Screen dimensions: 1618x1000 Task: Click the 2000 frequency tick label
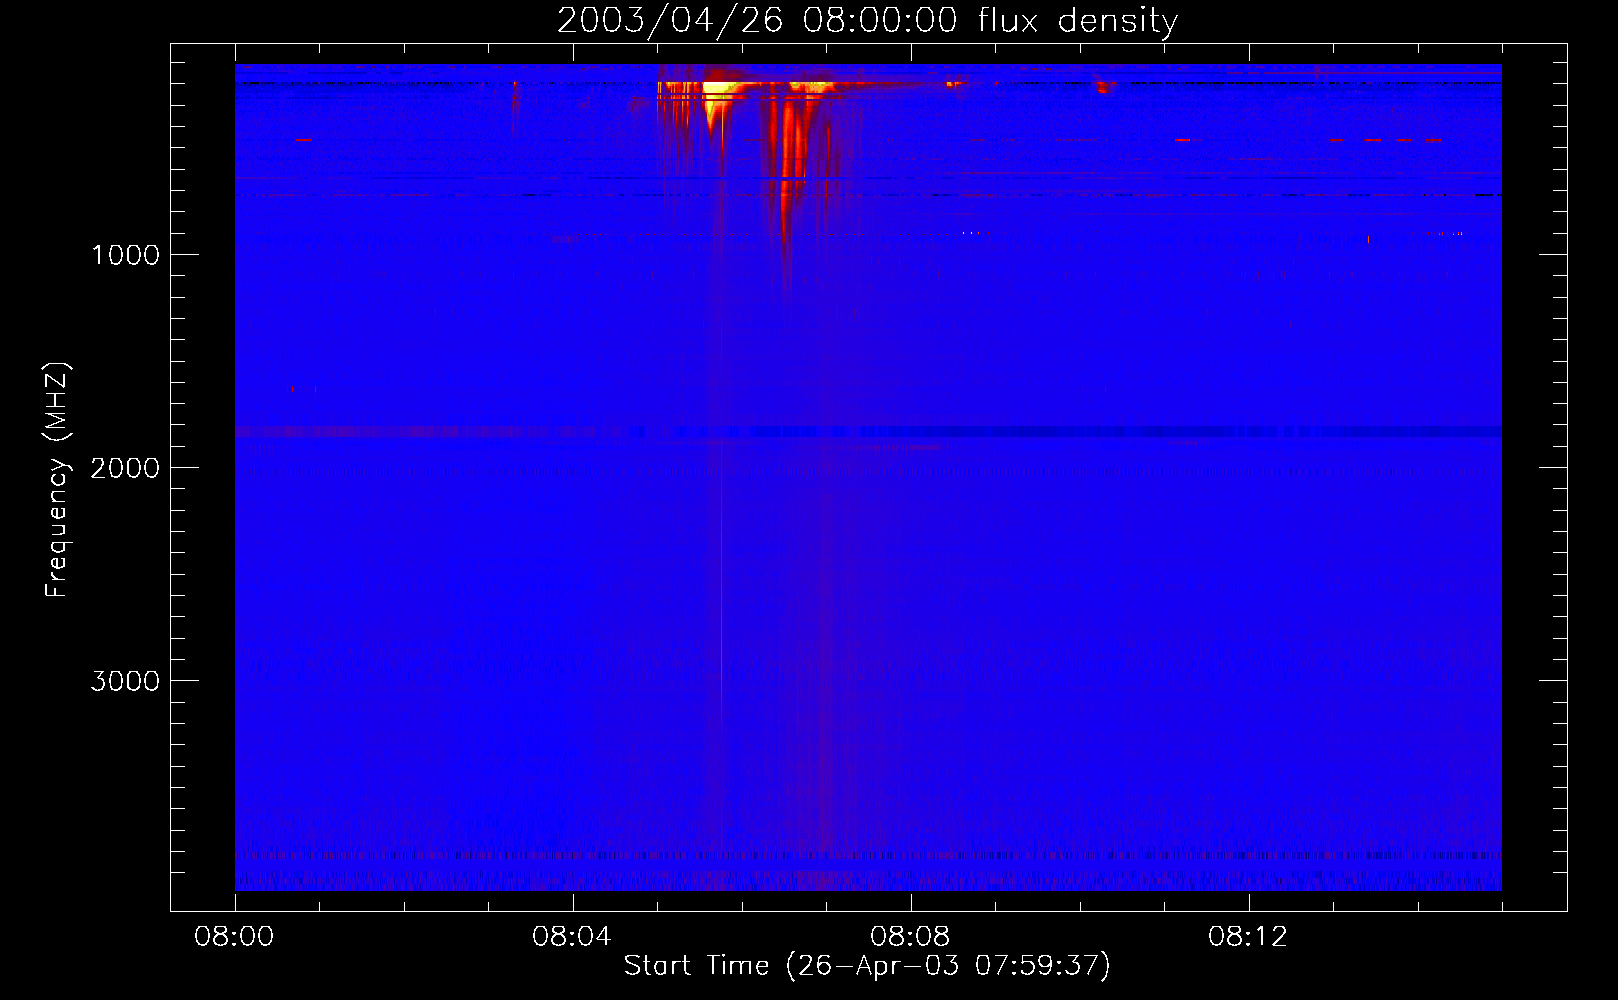click(x=125, y=468)
